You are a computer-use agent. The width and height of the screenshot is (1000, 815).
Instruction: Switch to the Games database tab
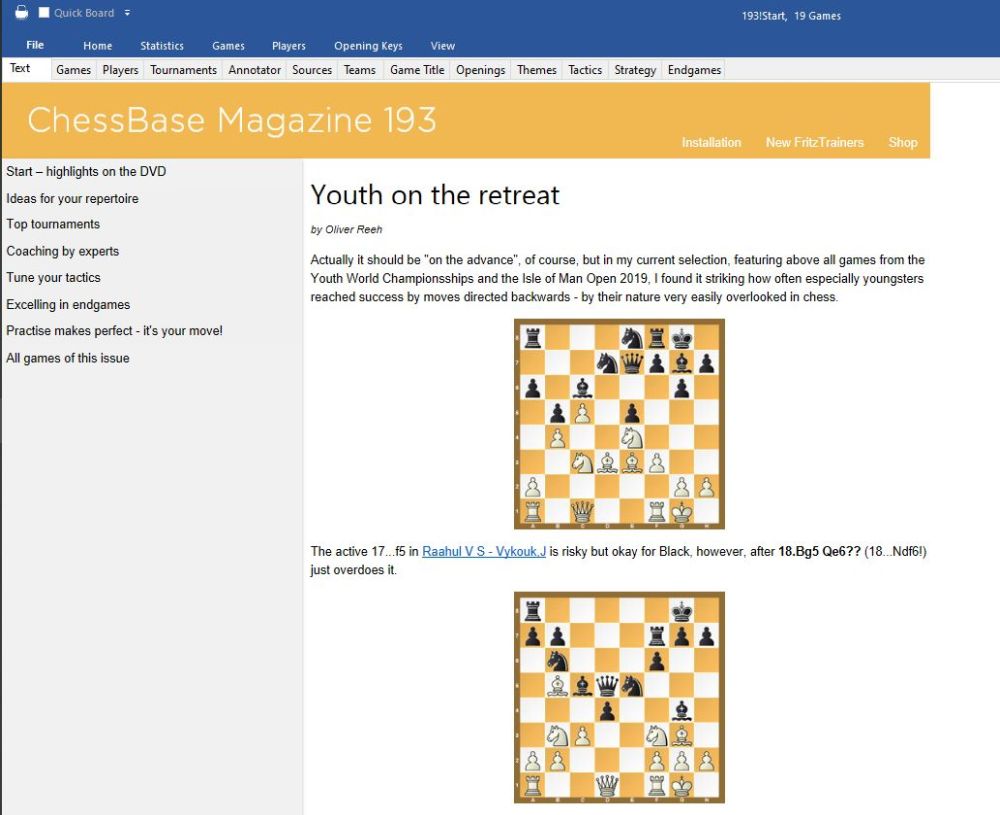click(73, 70)
